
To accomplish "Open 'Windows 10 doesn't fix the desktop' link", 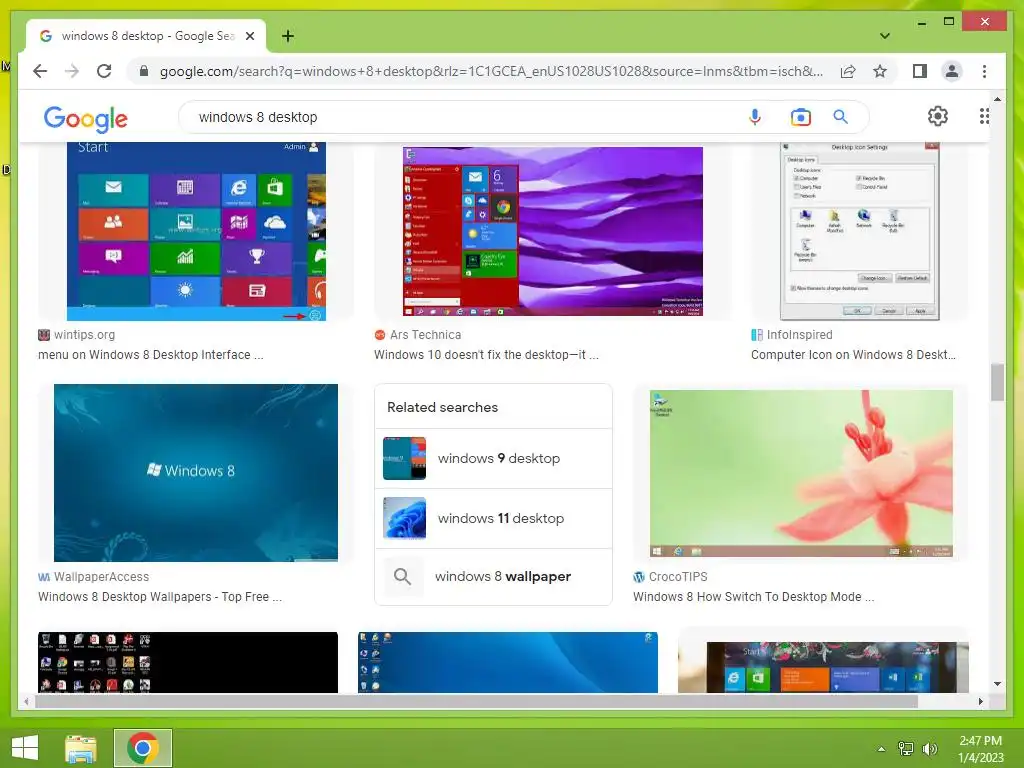I will point(486,355).
